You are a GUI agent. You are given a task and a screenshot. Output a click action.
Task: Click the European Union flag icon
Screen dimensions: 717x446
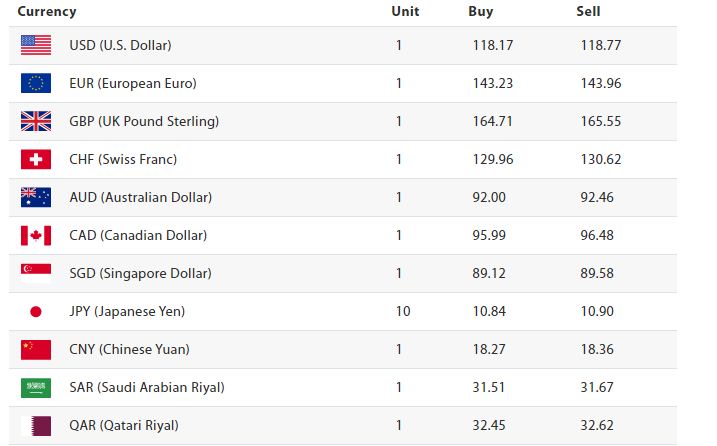(36, 83)
